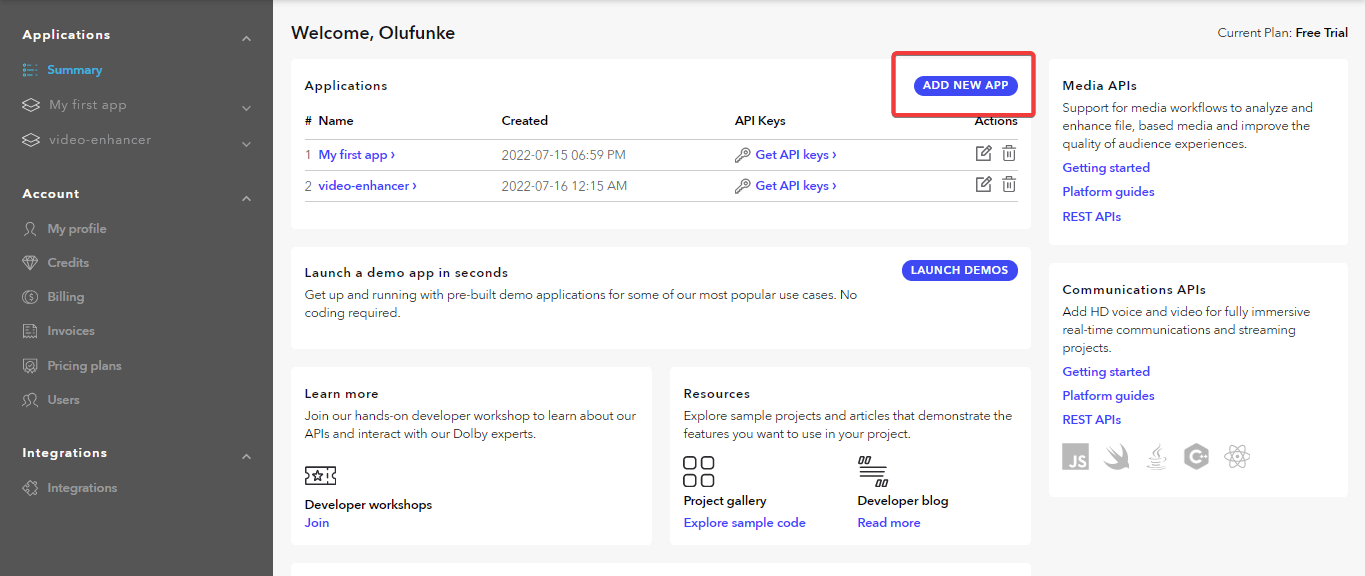The width and height of the screenshot is (1365, 576).
Task: Get API keys for video-enhancer
Action: 795,185
